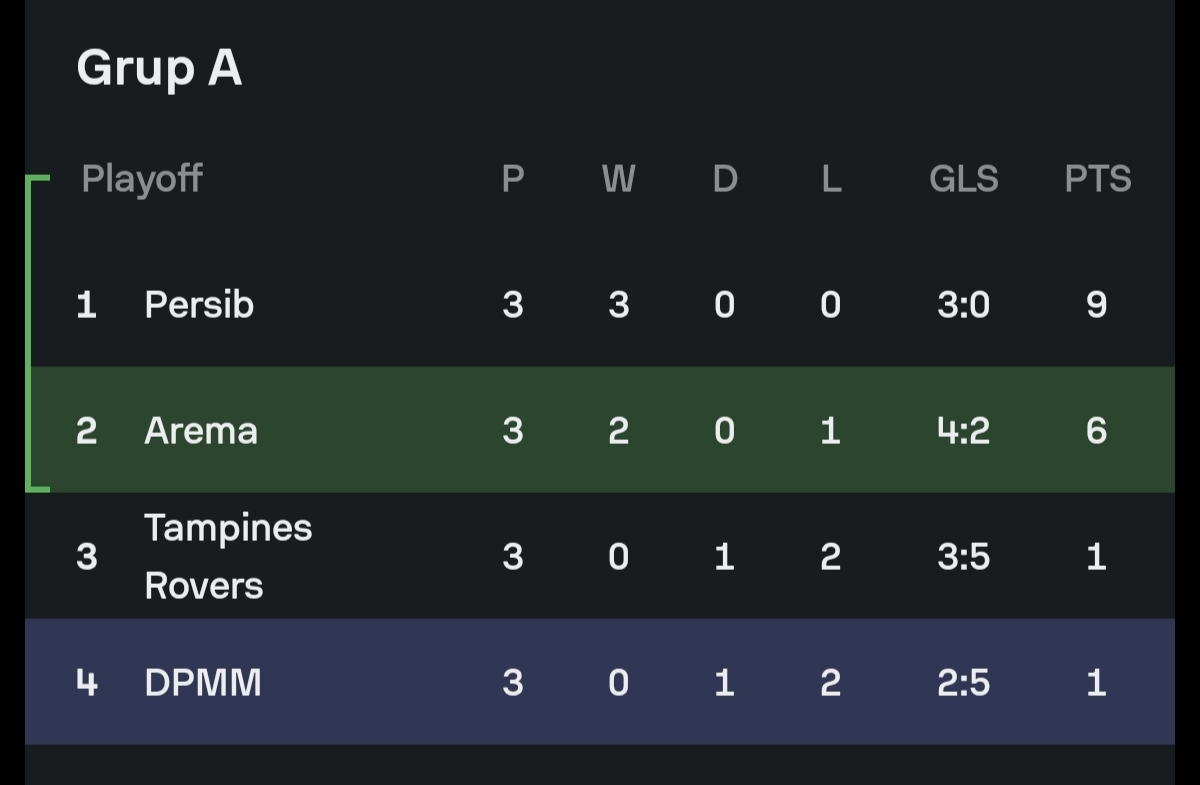The height and width of the screenshot is (785, 1200).
Task: Select Arema's 4:2 goals value
Action: (964, 430)
